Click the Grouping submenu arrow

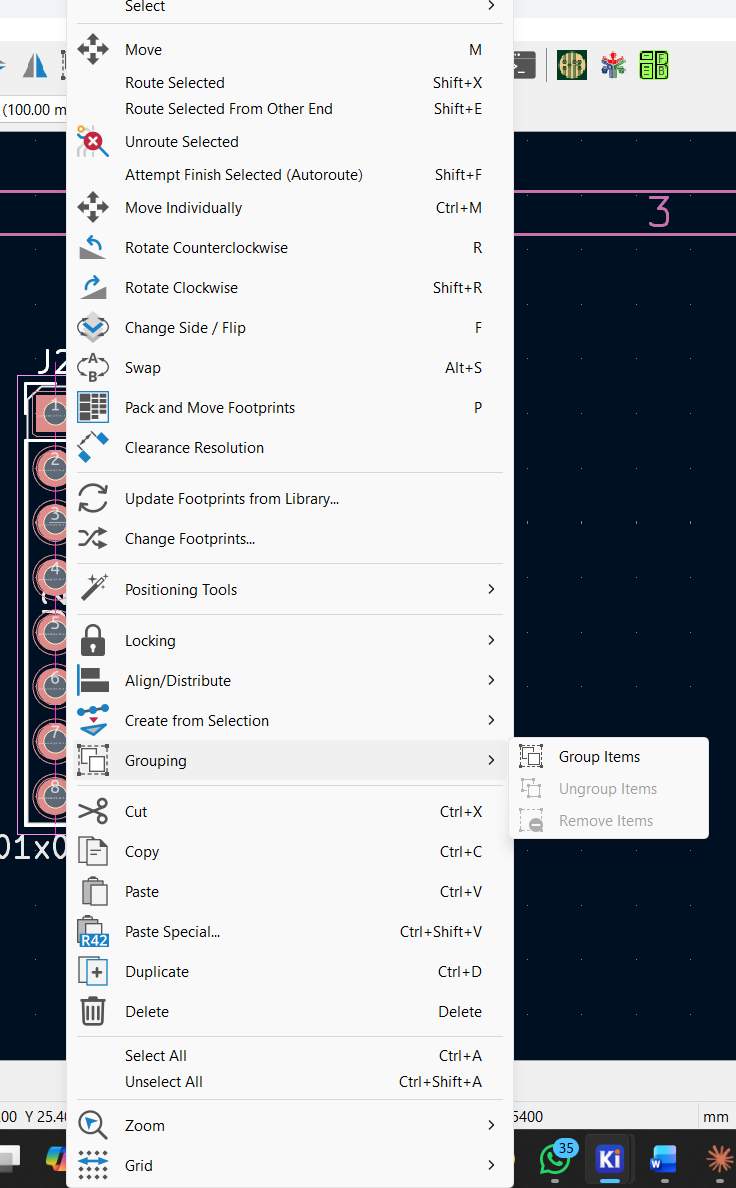(x=491, y=761)
